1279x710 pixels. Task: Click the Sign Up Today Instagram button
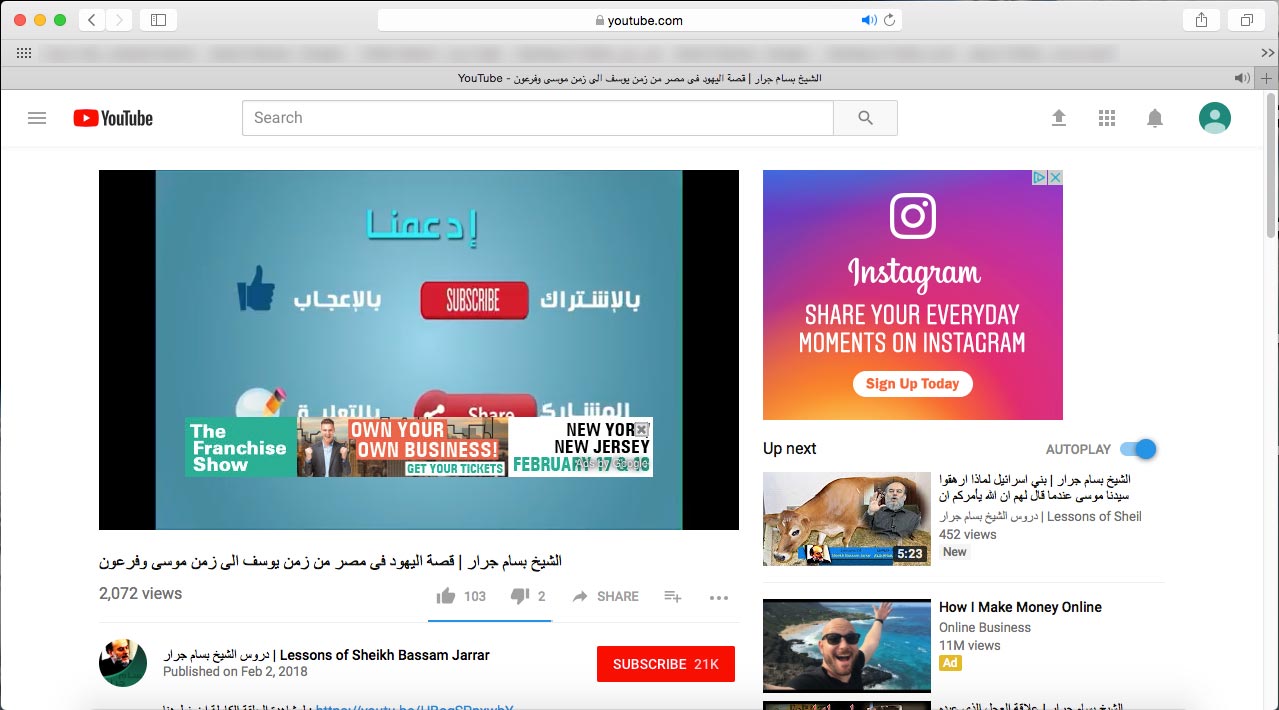pyautogui.click(x=912, y=384)
